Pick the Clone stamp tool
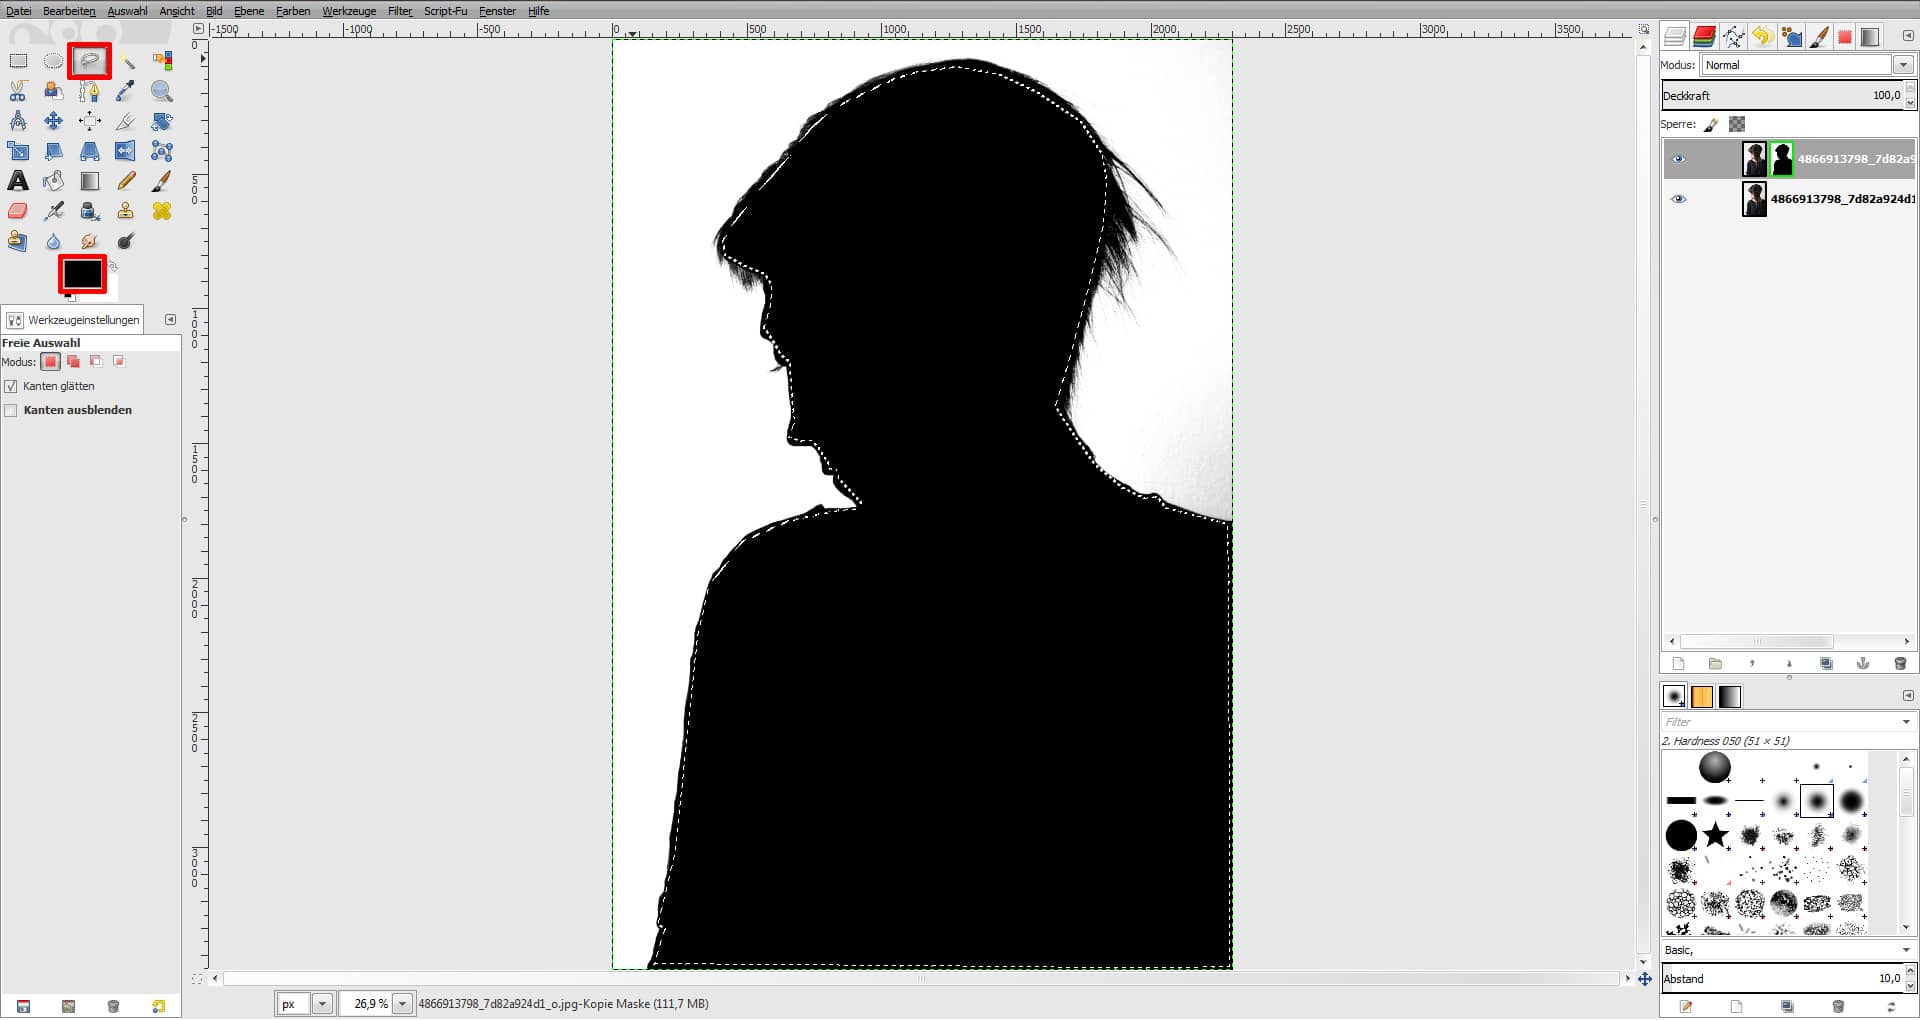Image resolution: width=1920 pixels, height=1020 pixels. click(126, 211)
